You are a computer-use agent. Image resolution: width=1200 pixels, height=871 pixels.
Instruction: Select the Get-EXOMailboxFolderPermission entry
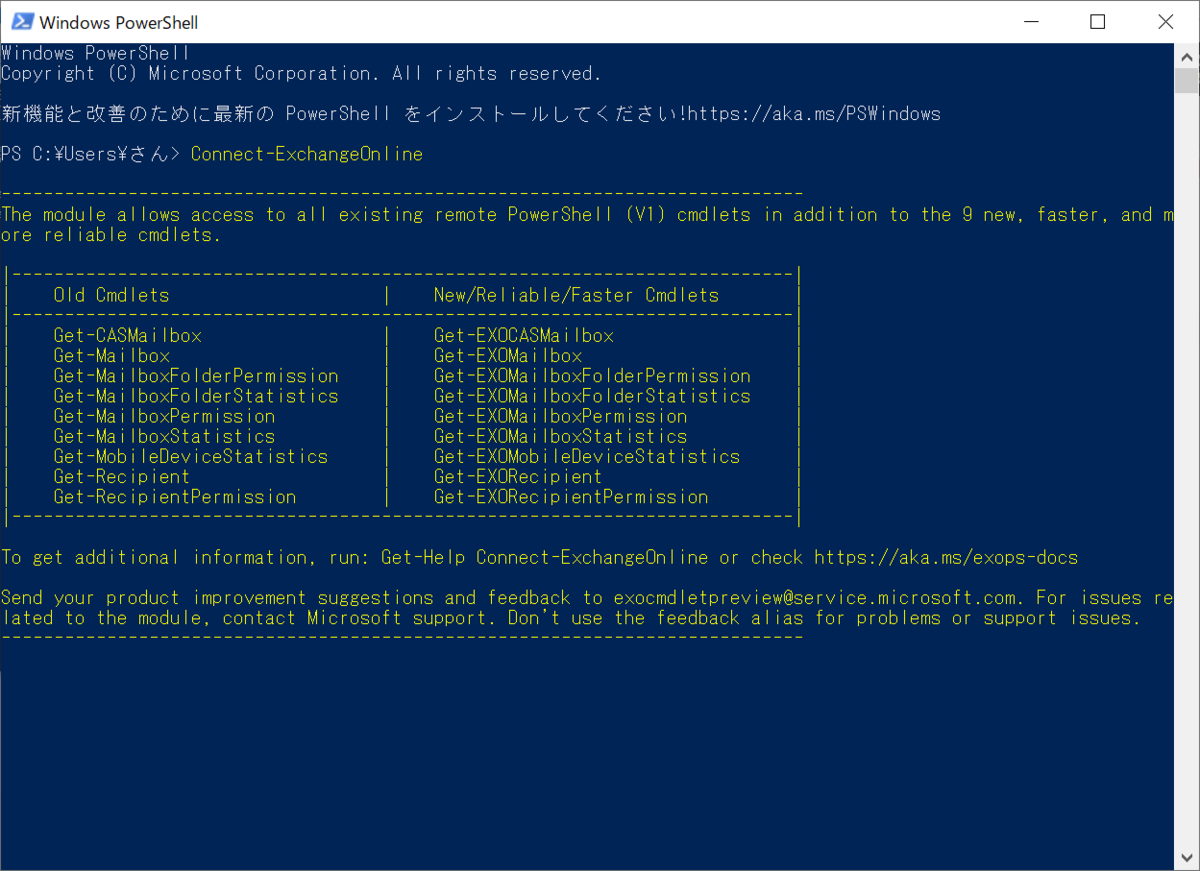pos(592,376)
